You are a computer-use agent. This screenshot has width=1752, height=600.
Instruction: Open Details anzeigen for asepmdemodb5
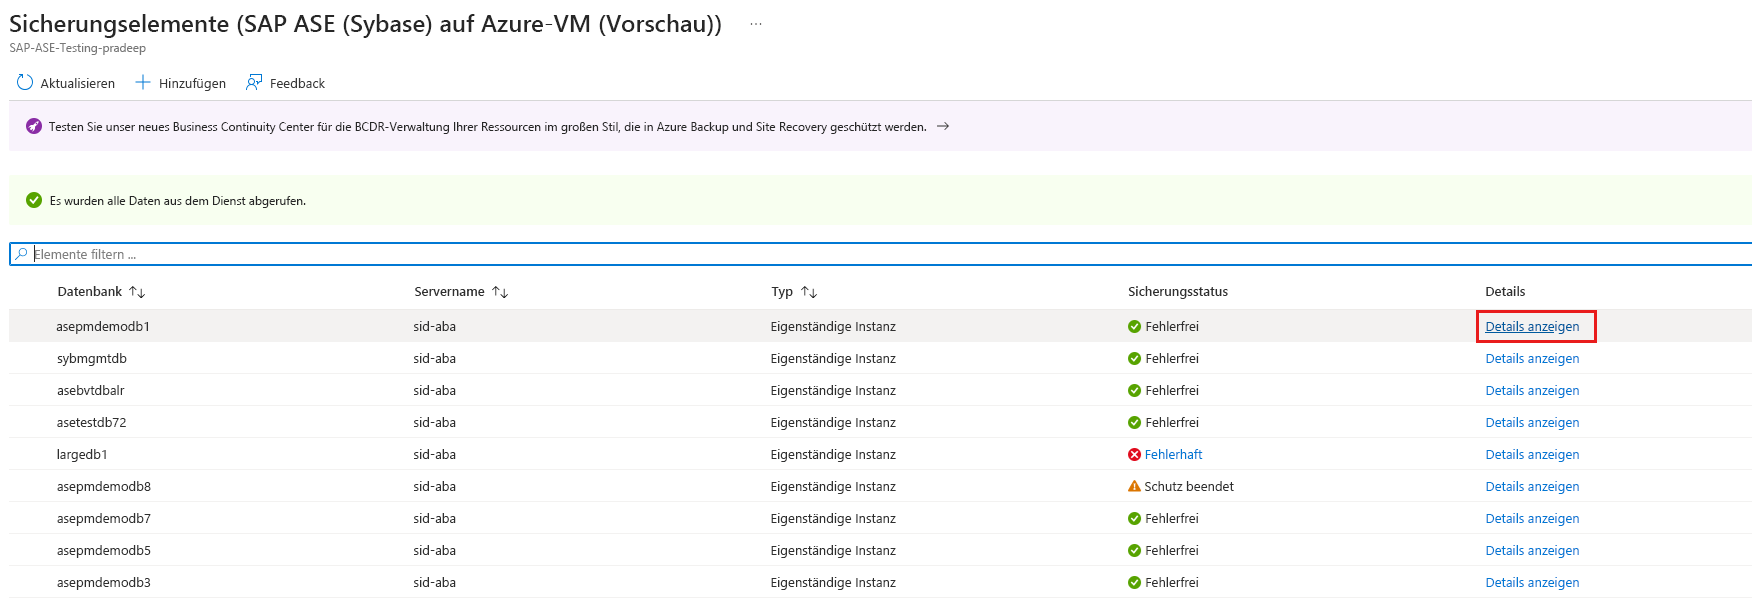[1532, 550]
